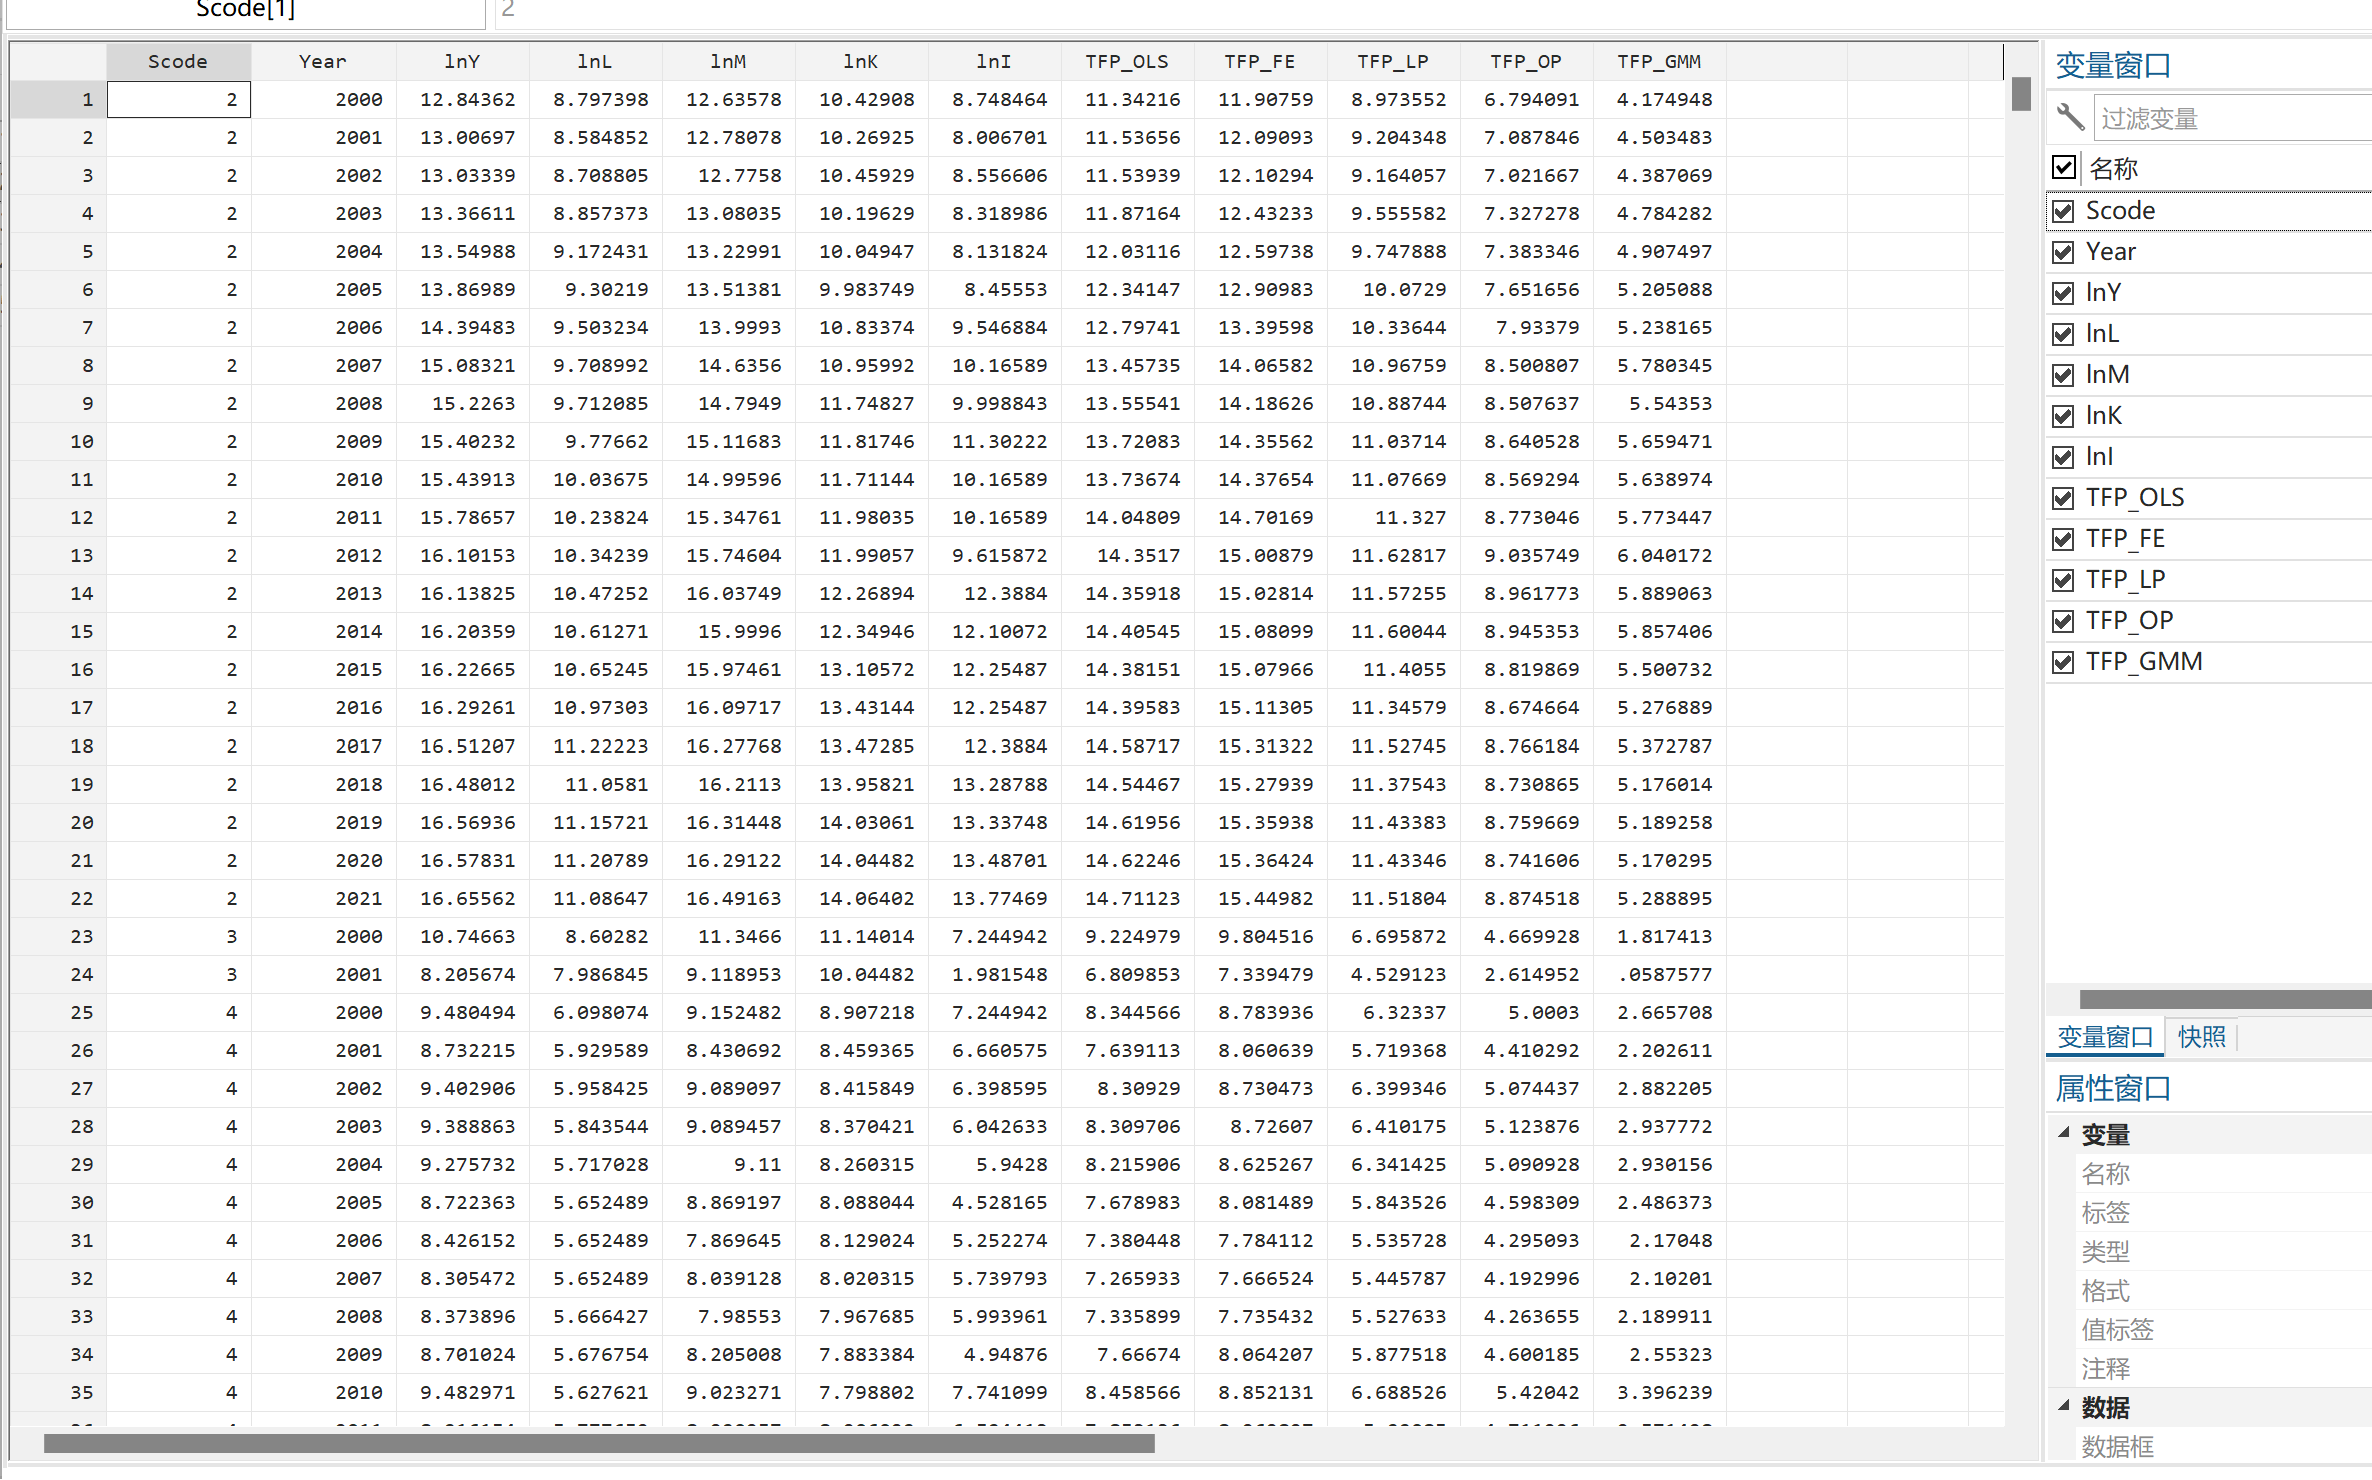Toggle the lnK variable checkbox
The height and width of the screenshot is (1480, 2372).
coord(2063,416)
